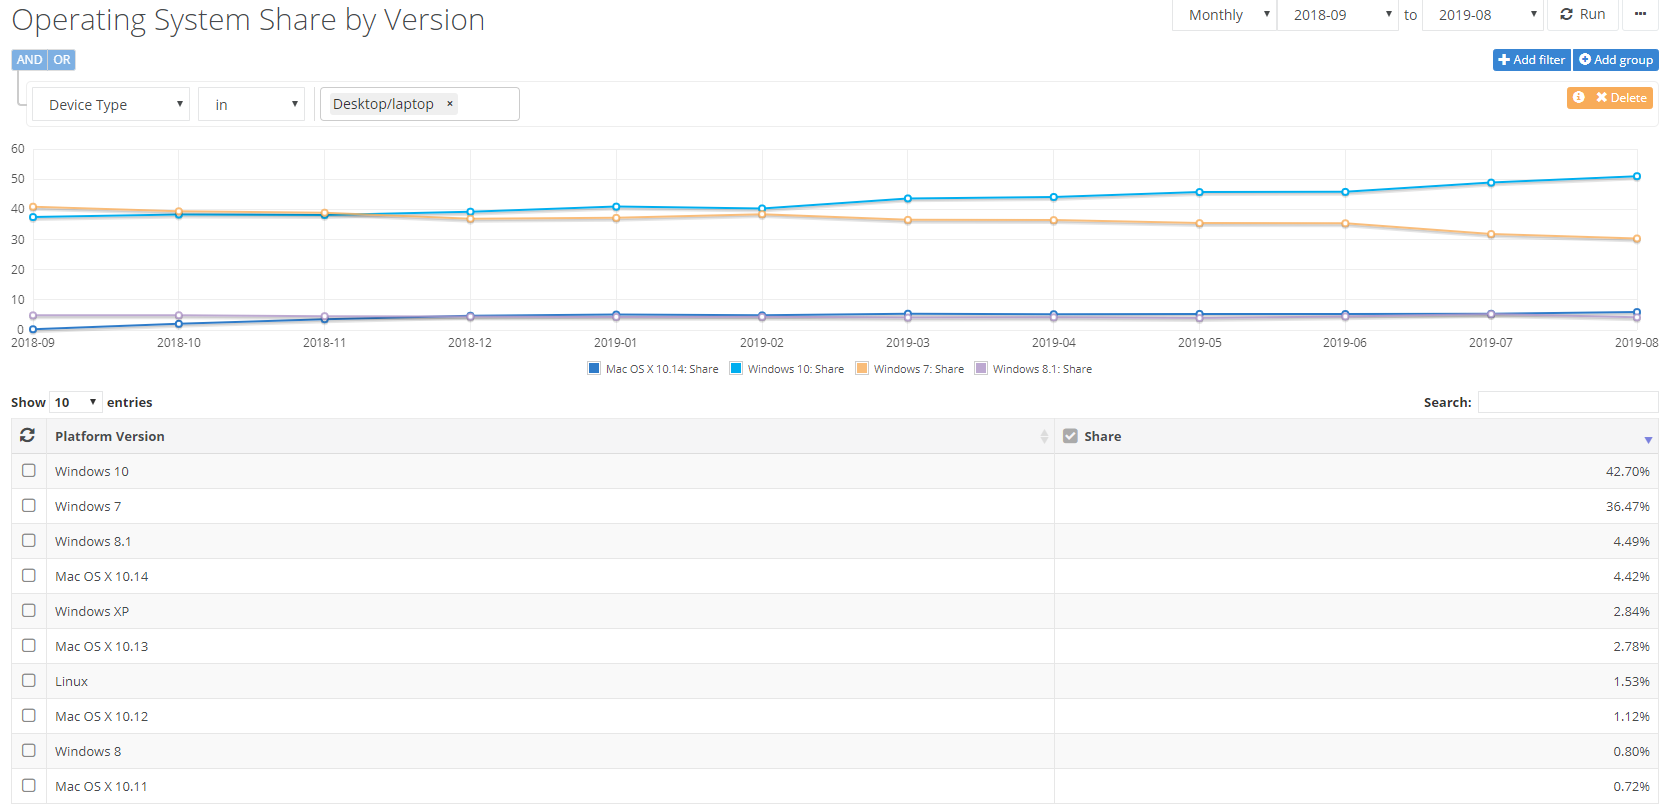Select the OR filter operator
This screenshot has width=1672, height=807.
tap(62, 60)
